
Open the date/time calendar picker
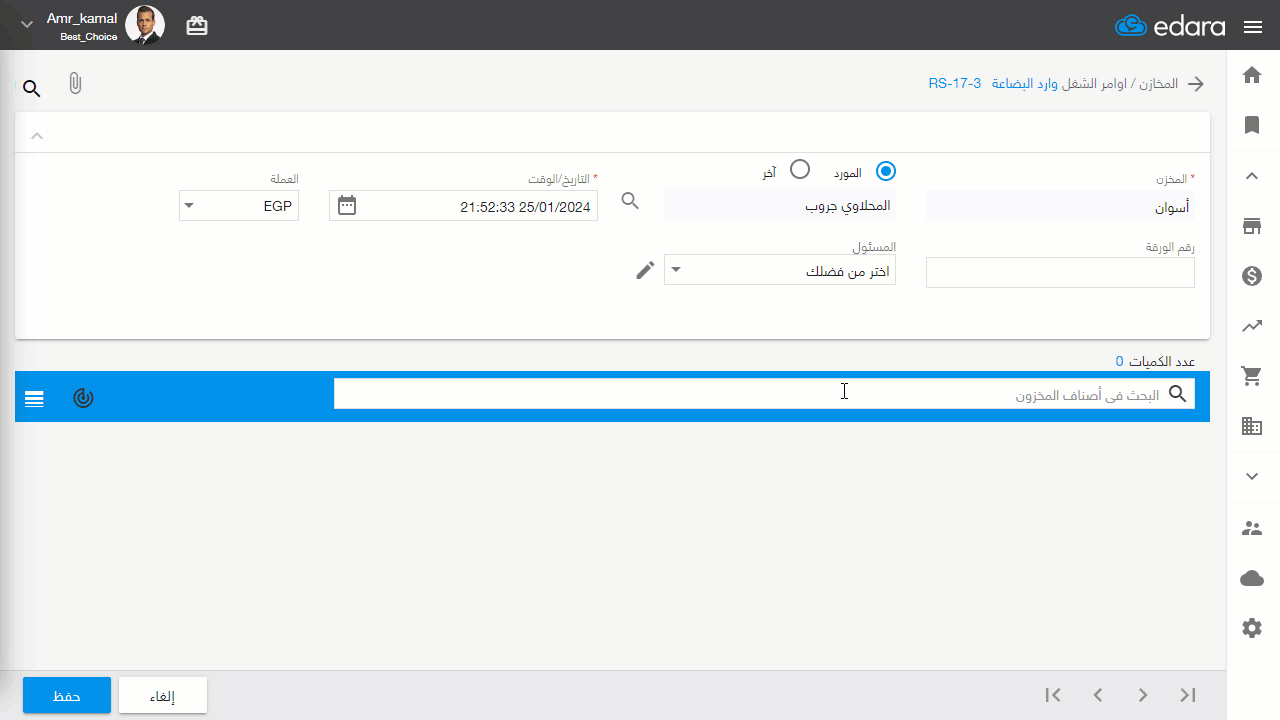coord(347,205)
